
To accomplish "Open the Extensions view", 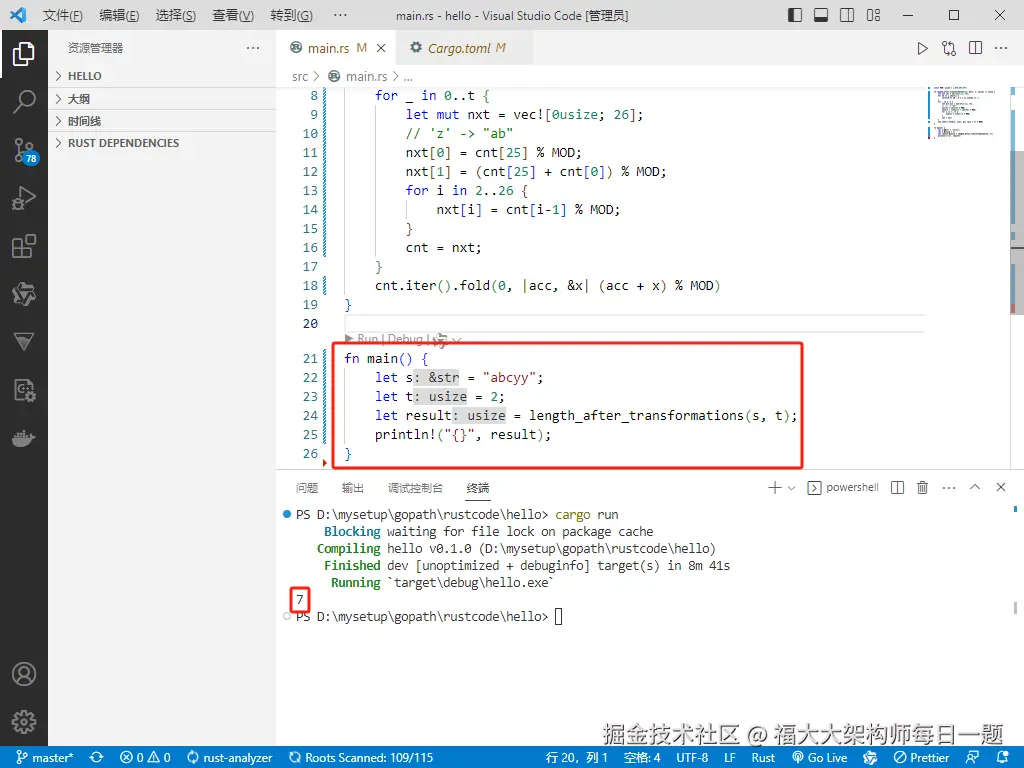I will [24, 246].
